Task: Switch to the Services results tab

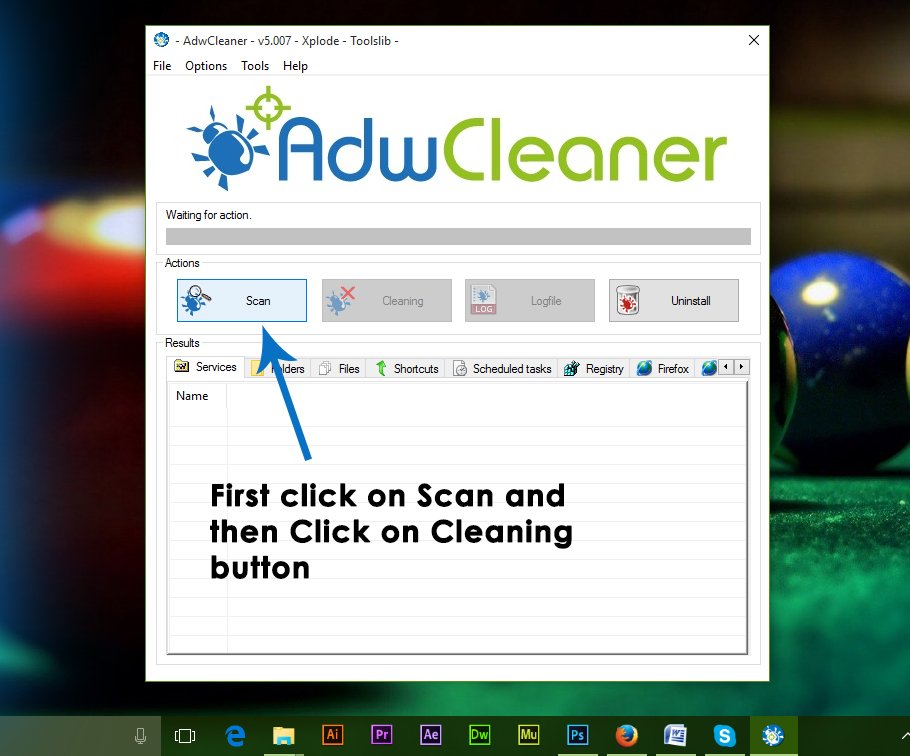Action: [x=205, y=367]
